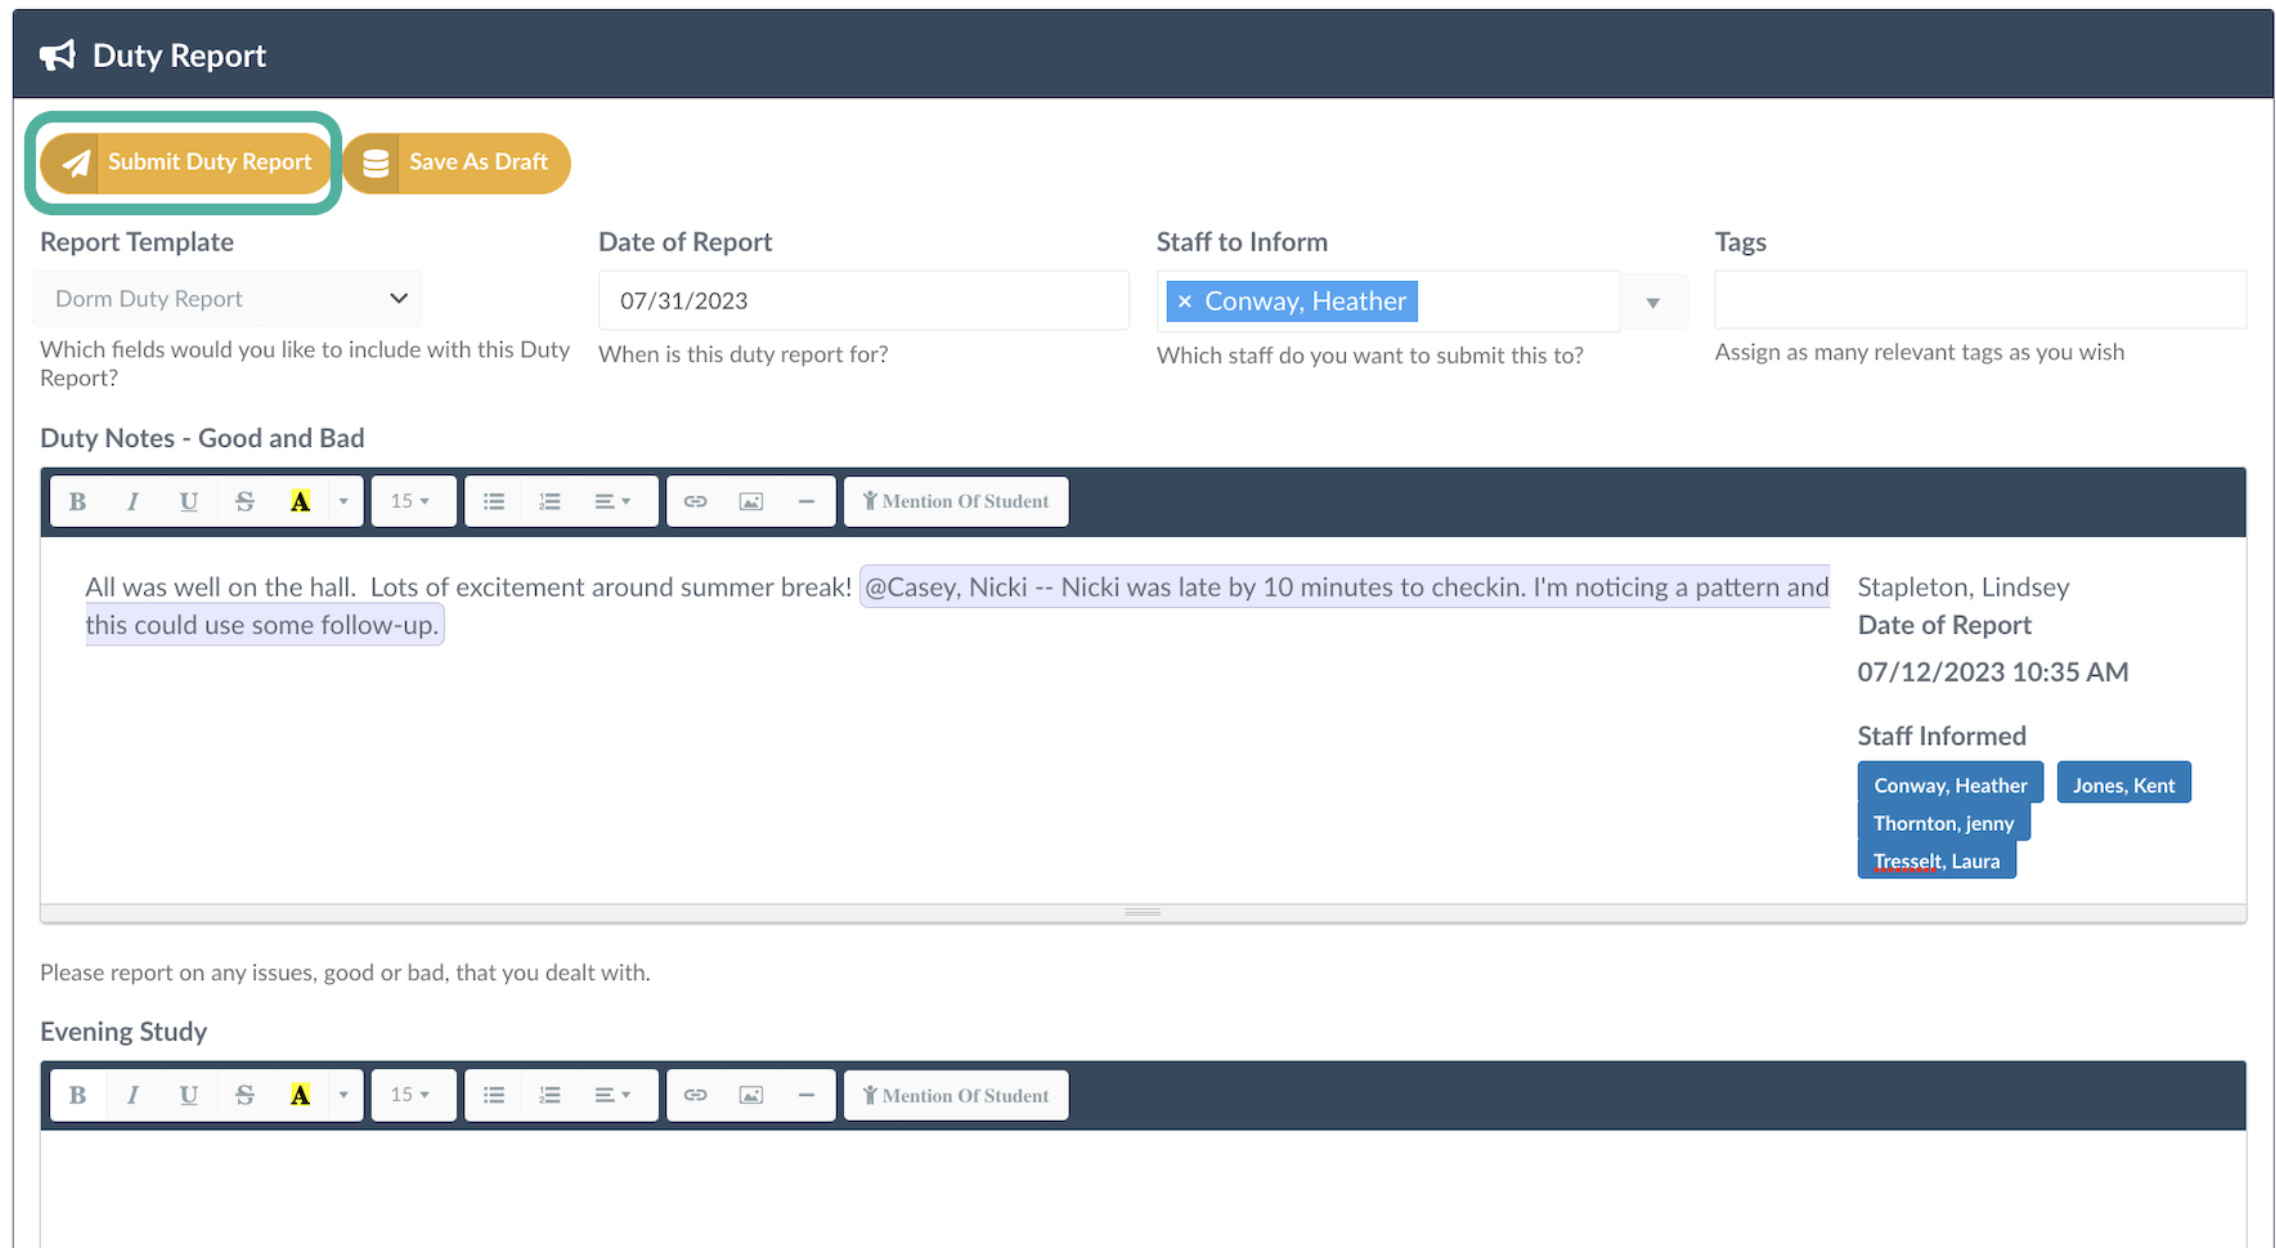The height and width of the screenshot is (1248, 2276).
Task: Remove Conway, Heather from Staff to Inform
Action: click(1184, 301)
